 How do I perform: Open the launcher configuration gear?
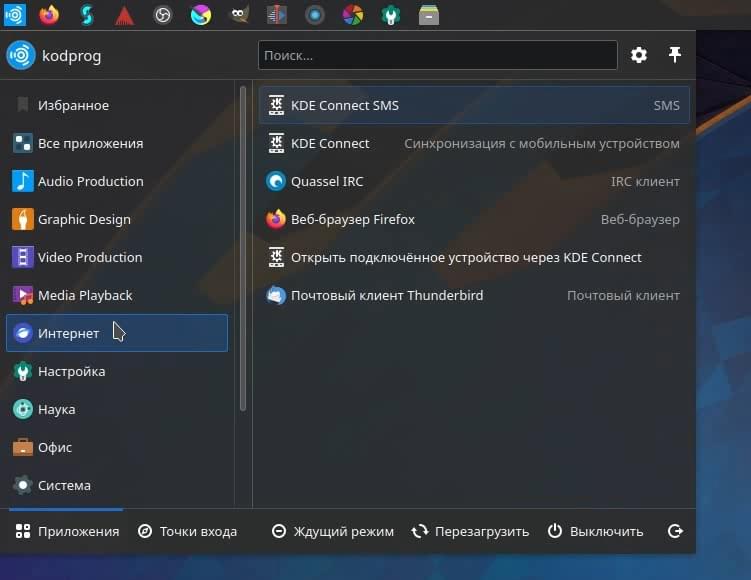click(x=639, y=55)
